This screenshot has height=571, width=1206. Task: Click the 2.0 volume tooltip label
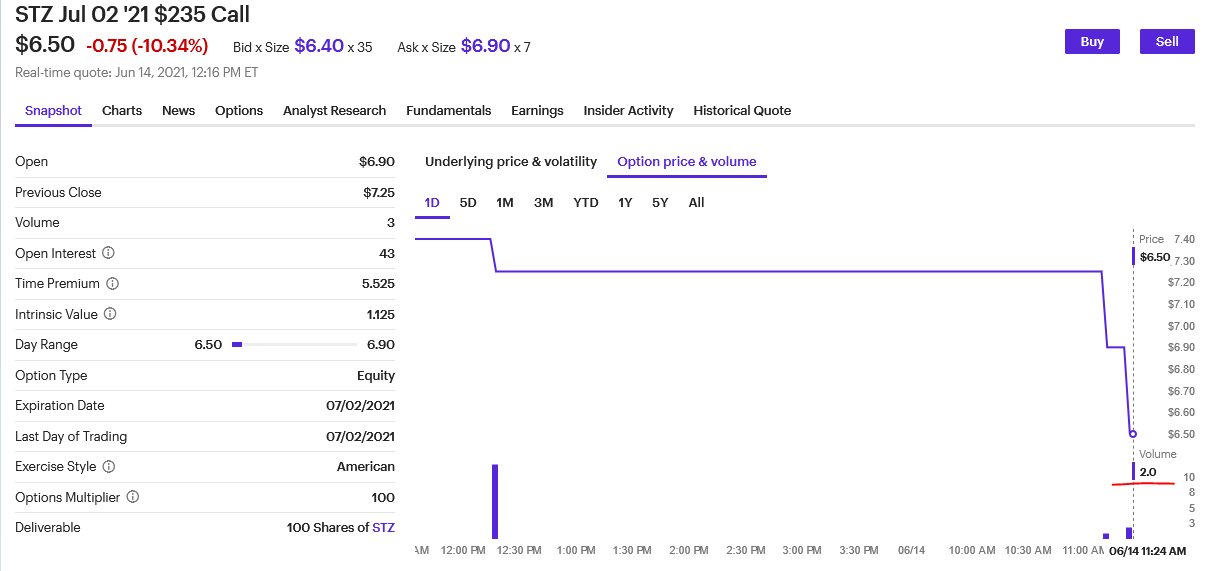point(1148,472)
